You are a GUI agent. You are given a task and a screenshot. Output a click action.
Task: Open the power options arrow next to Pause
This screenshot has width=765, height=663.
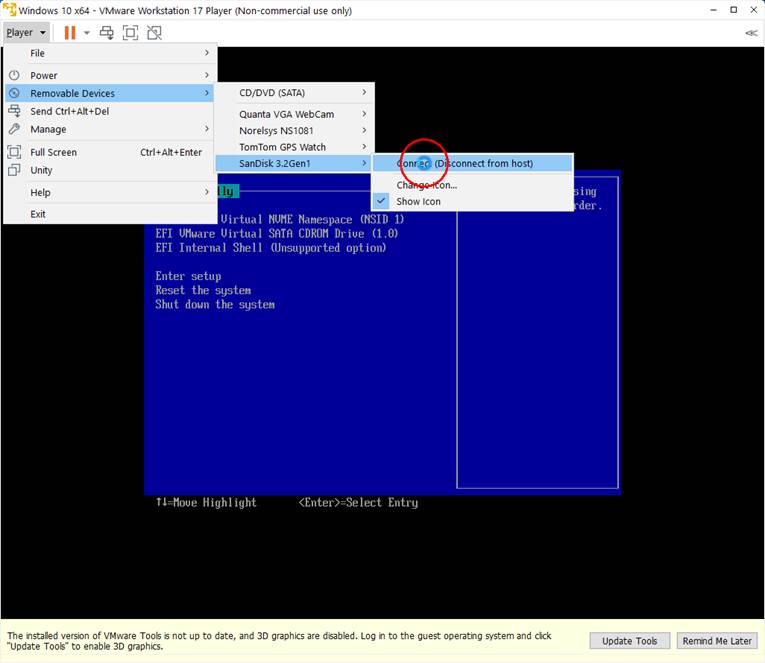pyautogui.click(x=86, y=32)
